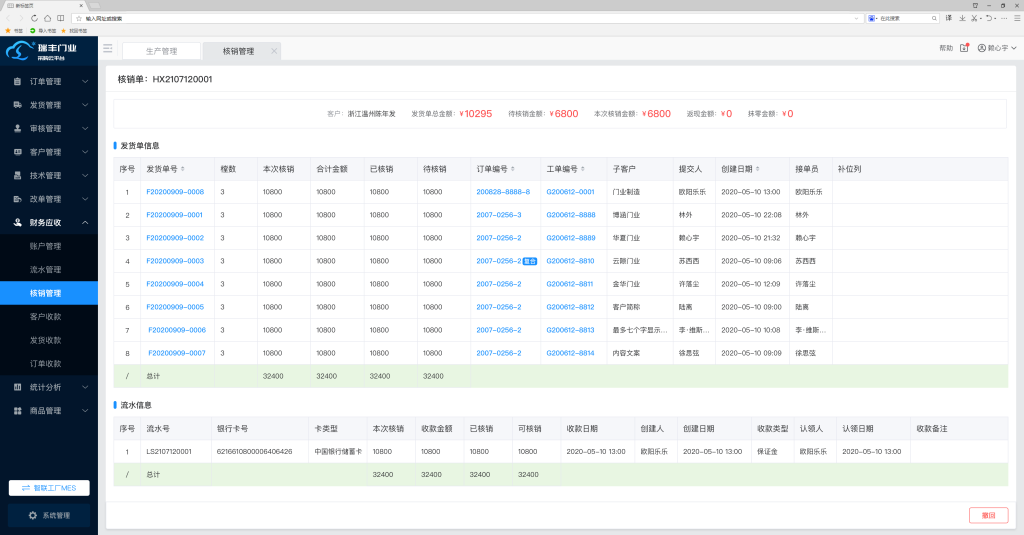Screen dimensions: 1024x535
Task: Expand the 技术管理 menu chevron
Action: (85, 176)
